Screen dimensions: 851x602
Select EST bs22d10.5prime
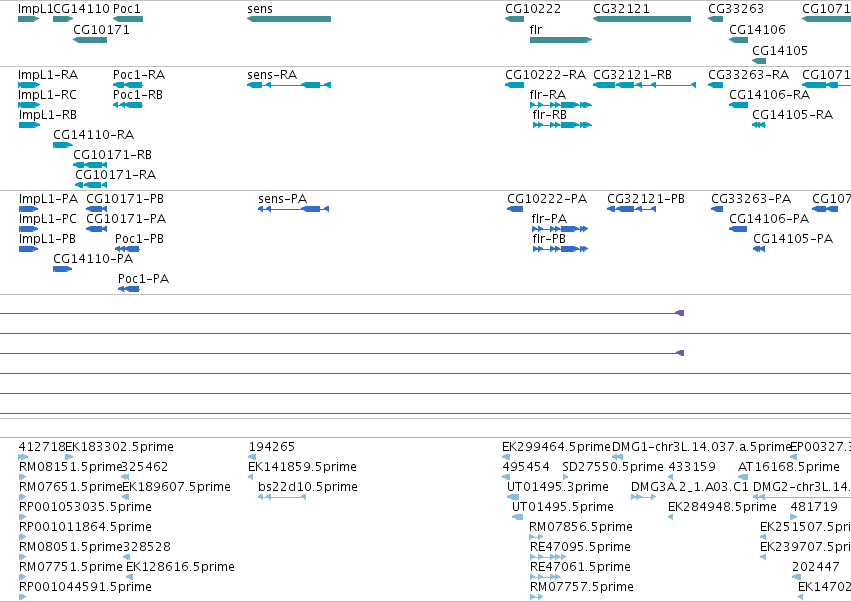(x=308, y=487)
